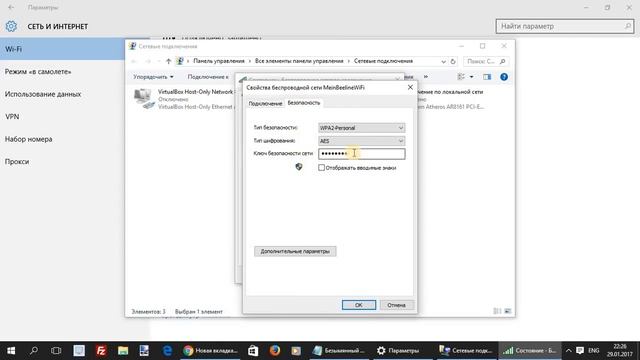Switch to 'Состояние - Б...' taskbar window

coord(530,351)
